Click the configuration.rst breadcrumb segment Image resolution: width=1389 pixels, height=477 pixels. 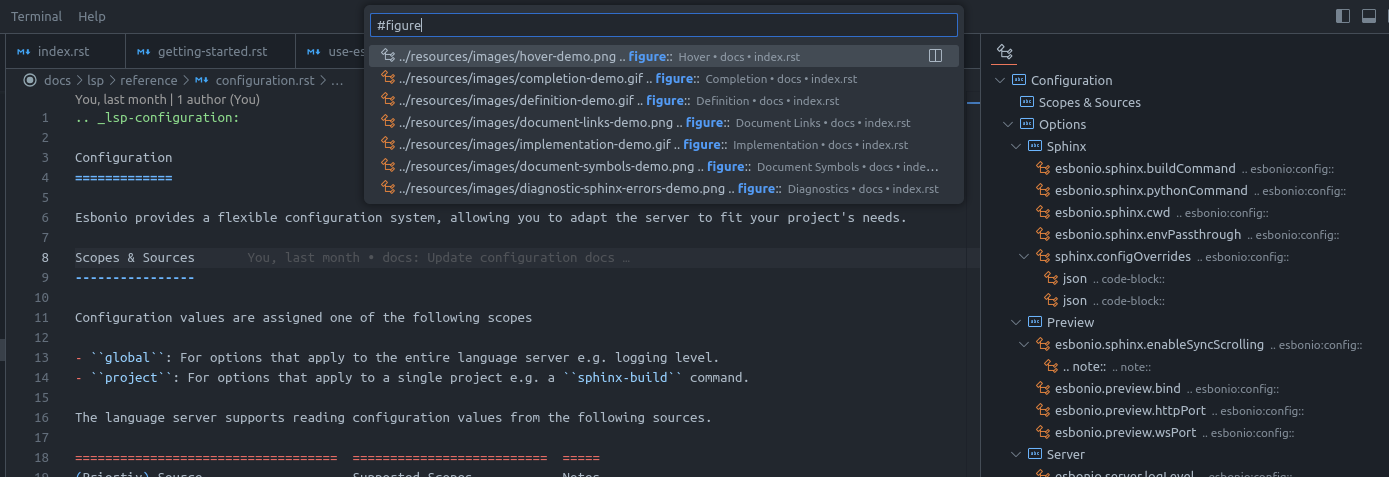point(265,80)
